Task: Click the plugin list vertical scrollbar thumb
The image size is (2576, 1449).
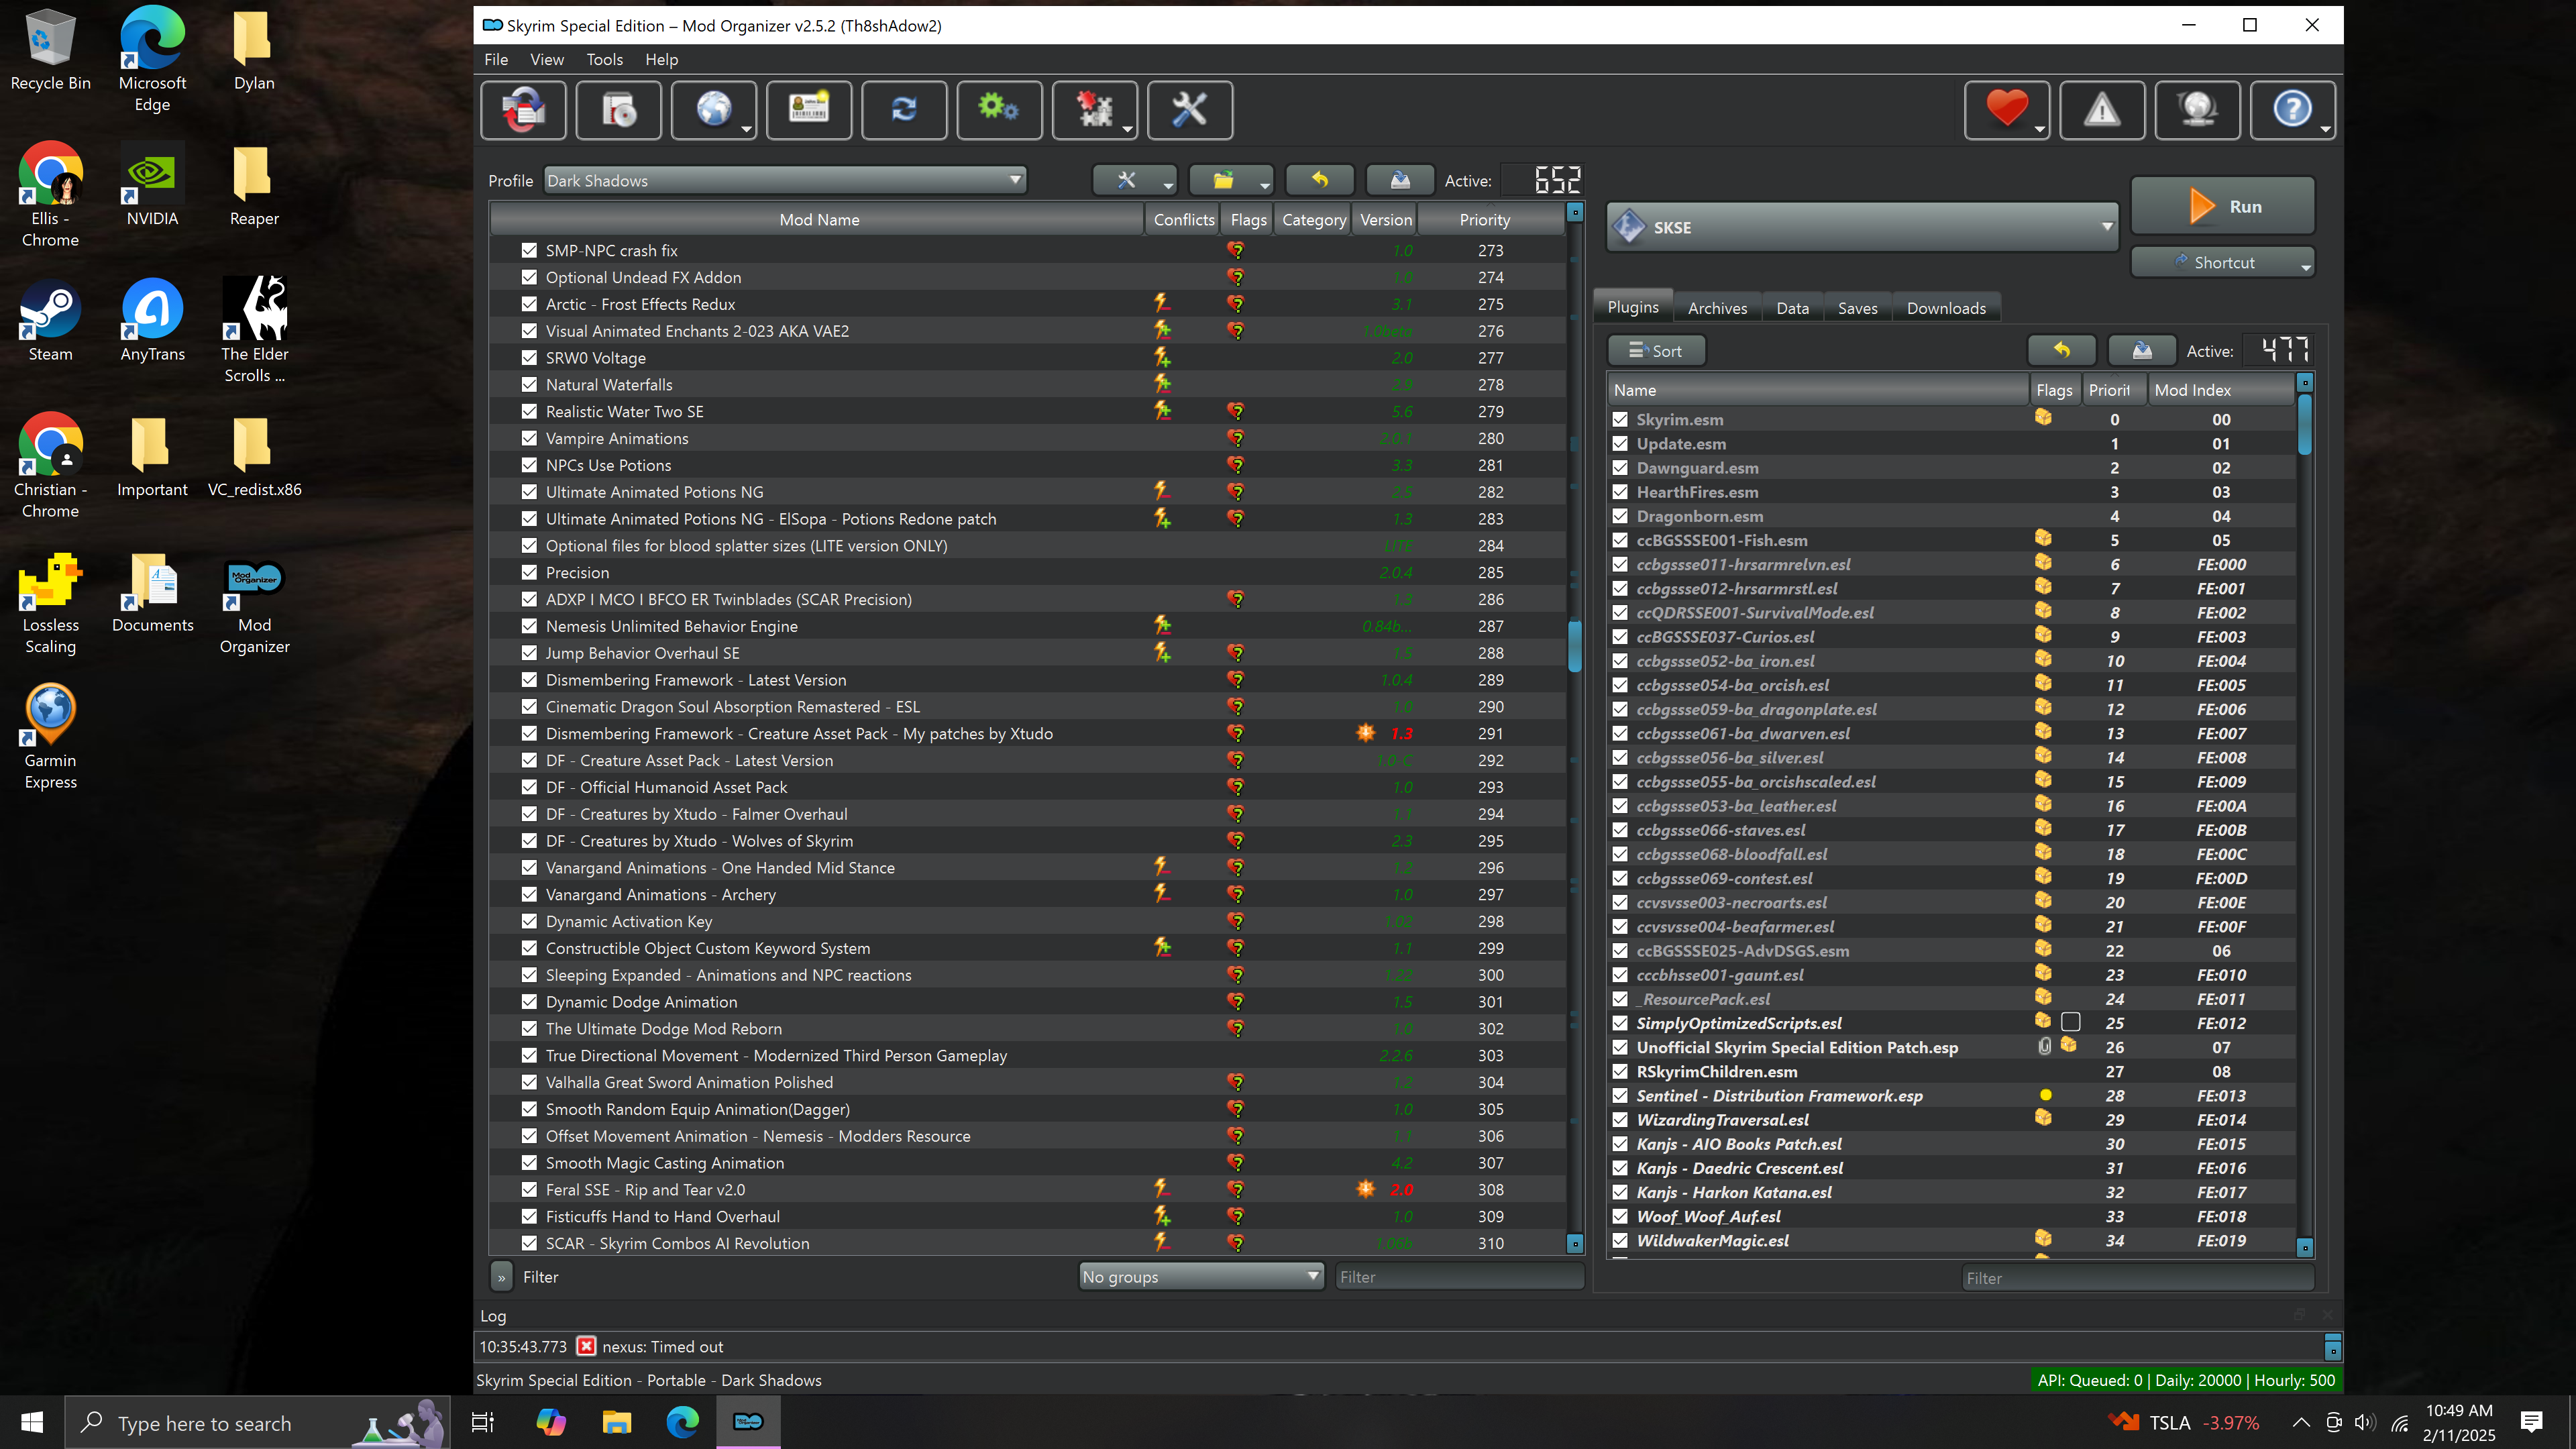Action: coord(2304,425)
